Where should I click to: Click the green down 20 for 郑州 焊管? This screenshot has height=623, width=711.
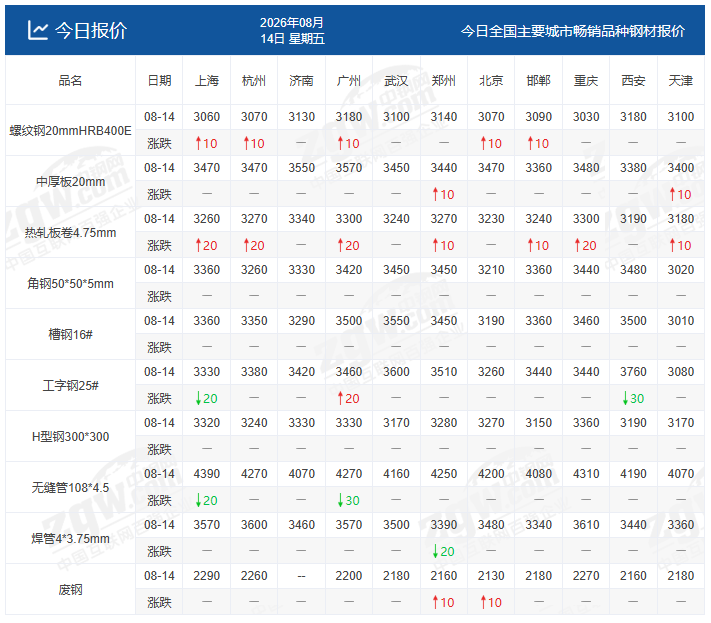[x=443, y=551]
